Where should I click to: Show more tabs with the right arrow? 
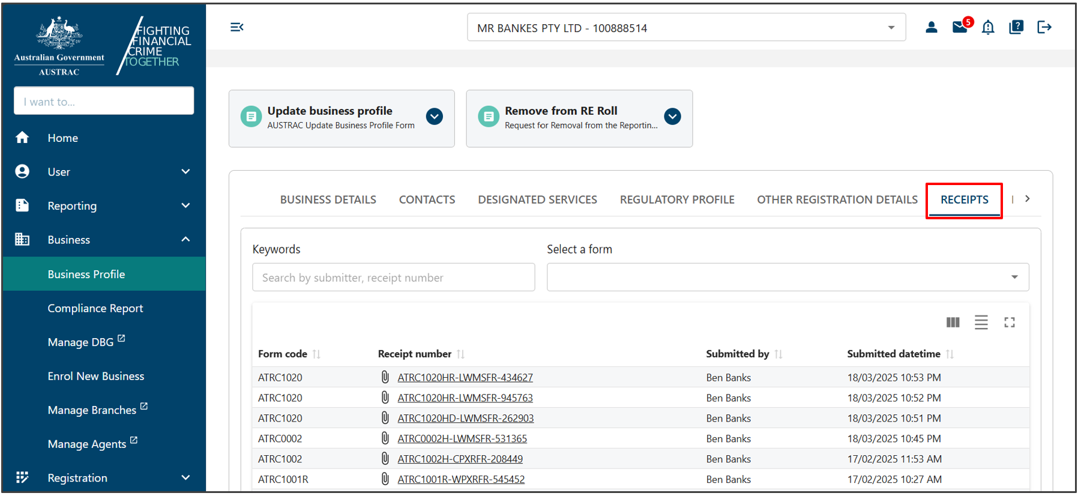tap(1027, 198)
